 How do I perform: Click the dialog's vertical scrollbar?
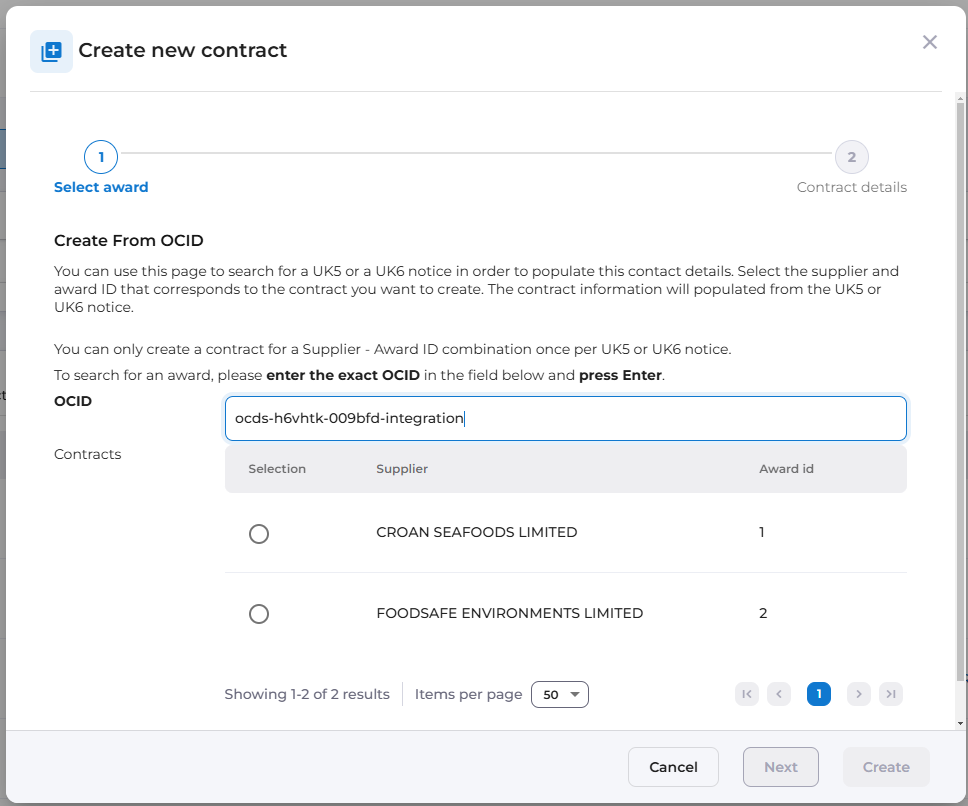click(960, 400)
